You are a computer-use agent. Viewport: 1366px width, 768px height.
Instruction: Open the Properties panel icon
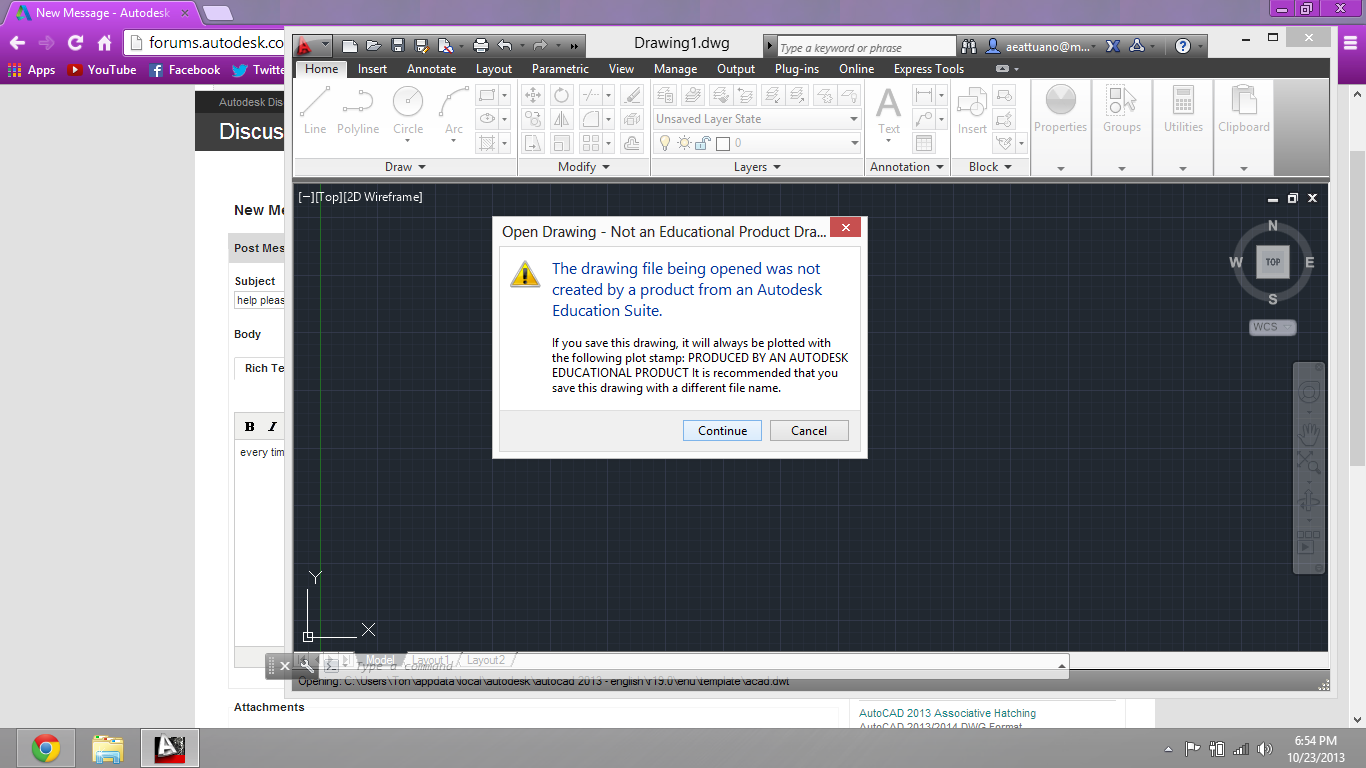click(1060, 109)
